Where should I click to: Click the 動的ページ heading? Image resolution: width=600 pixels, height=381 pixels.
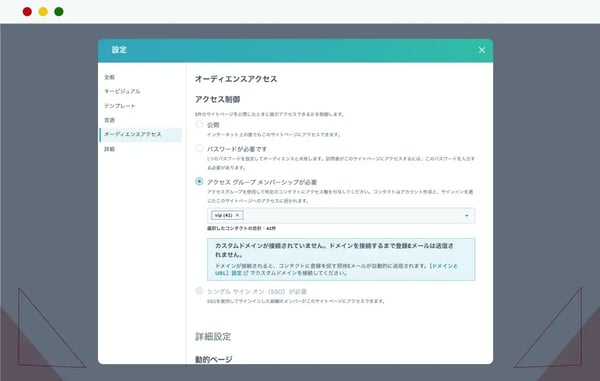point(214,359)
